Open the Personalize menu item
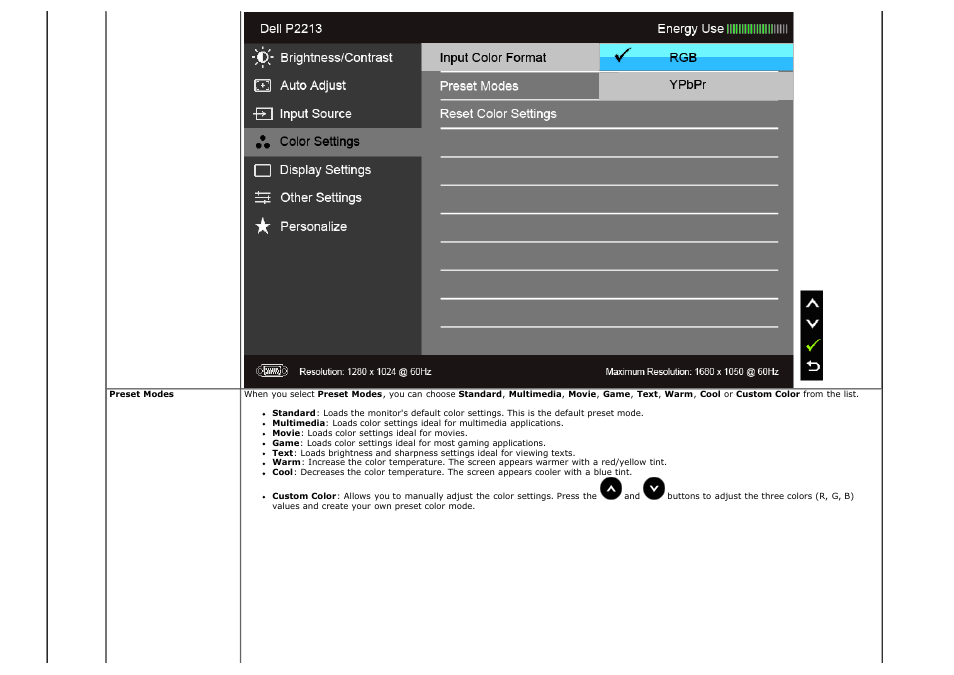This screenshot has width=954, height=675. [333, 226]
